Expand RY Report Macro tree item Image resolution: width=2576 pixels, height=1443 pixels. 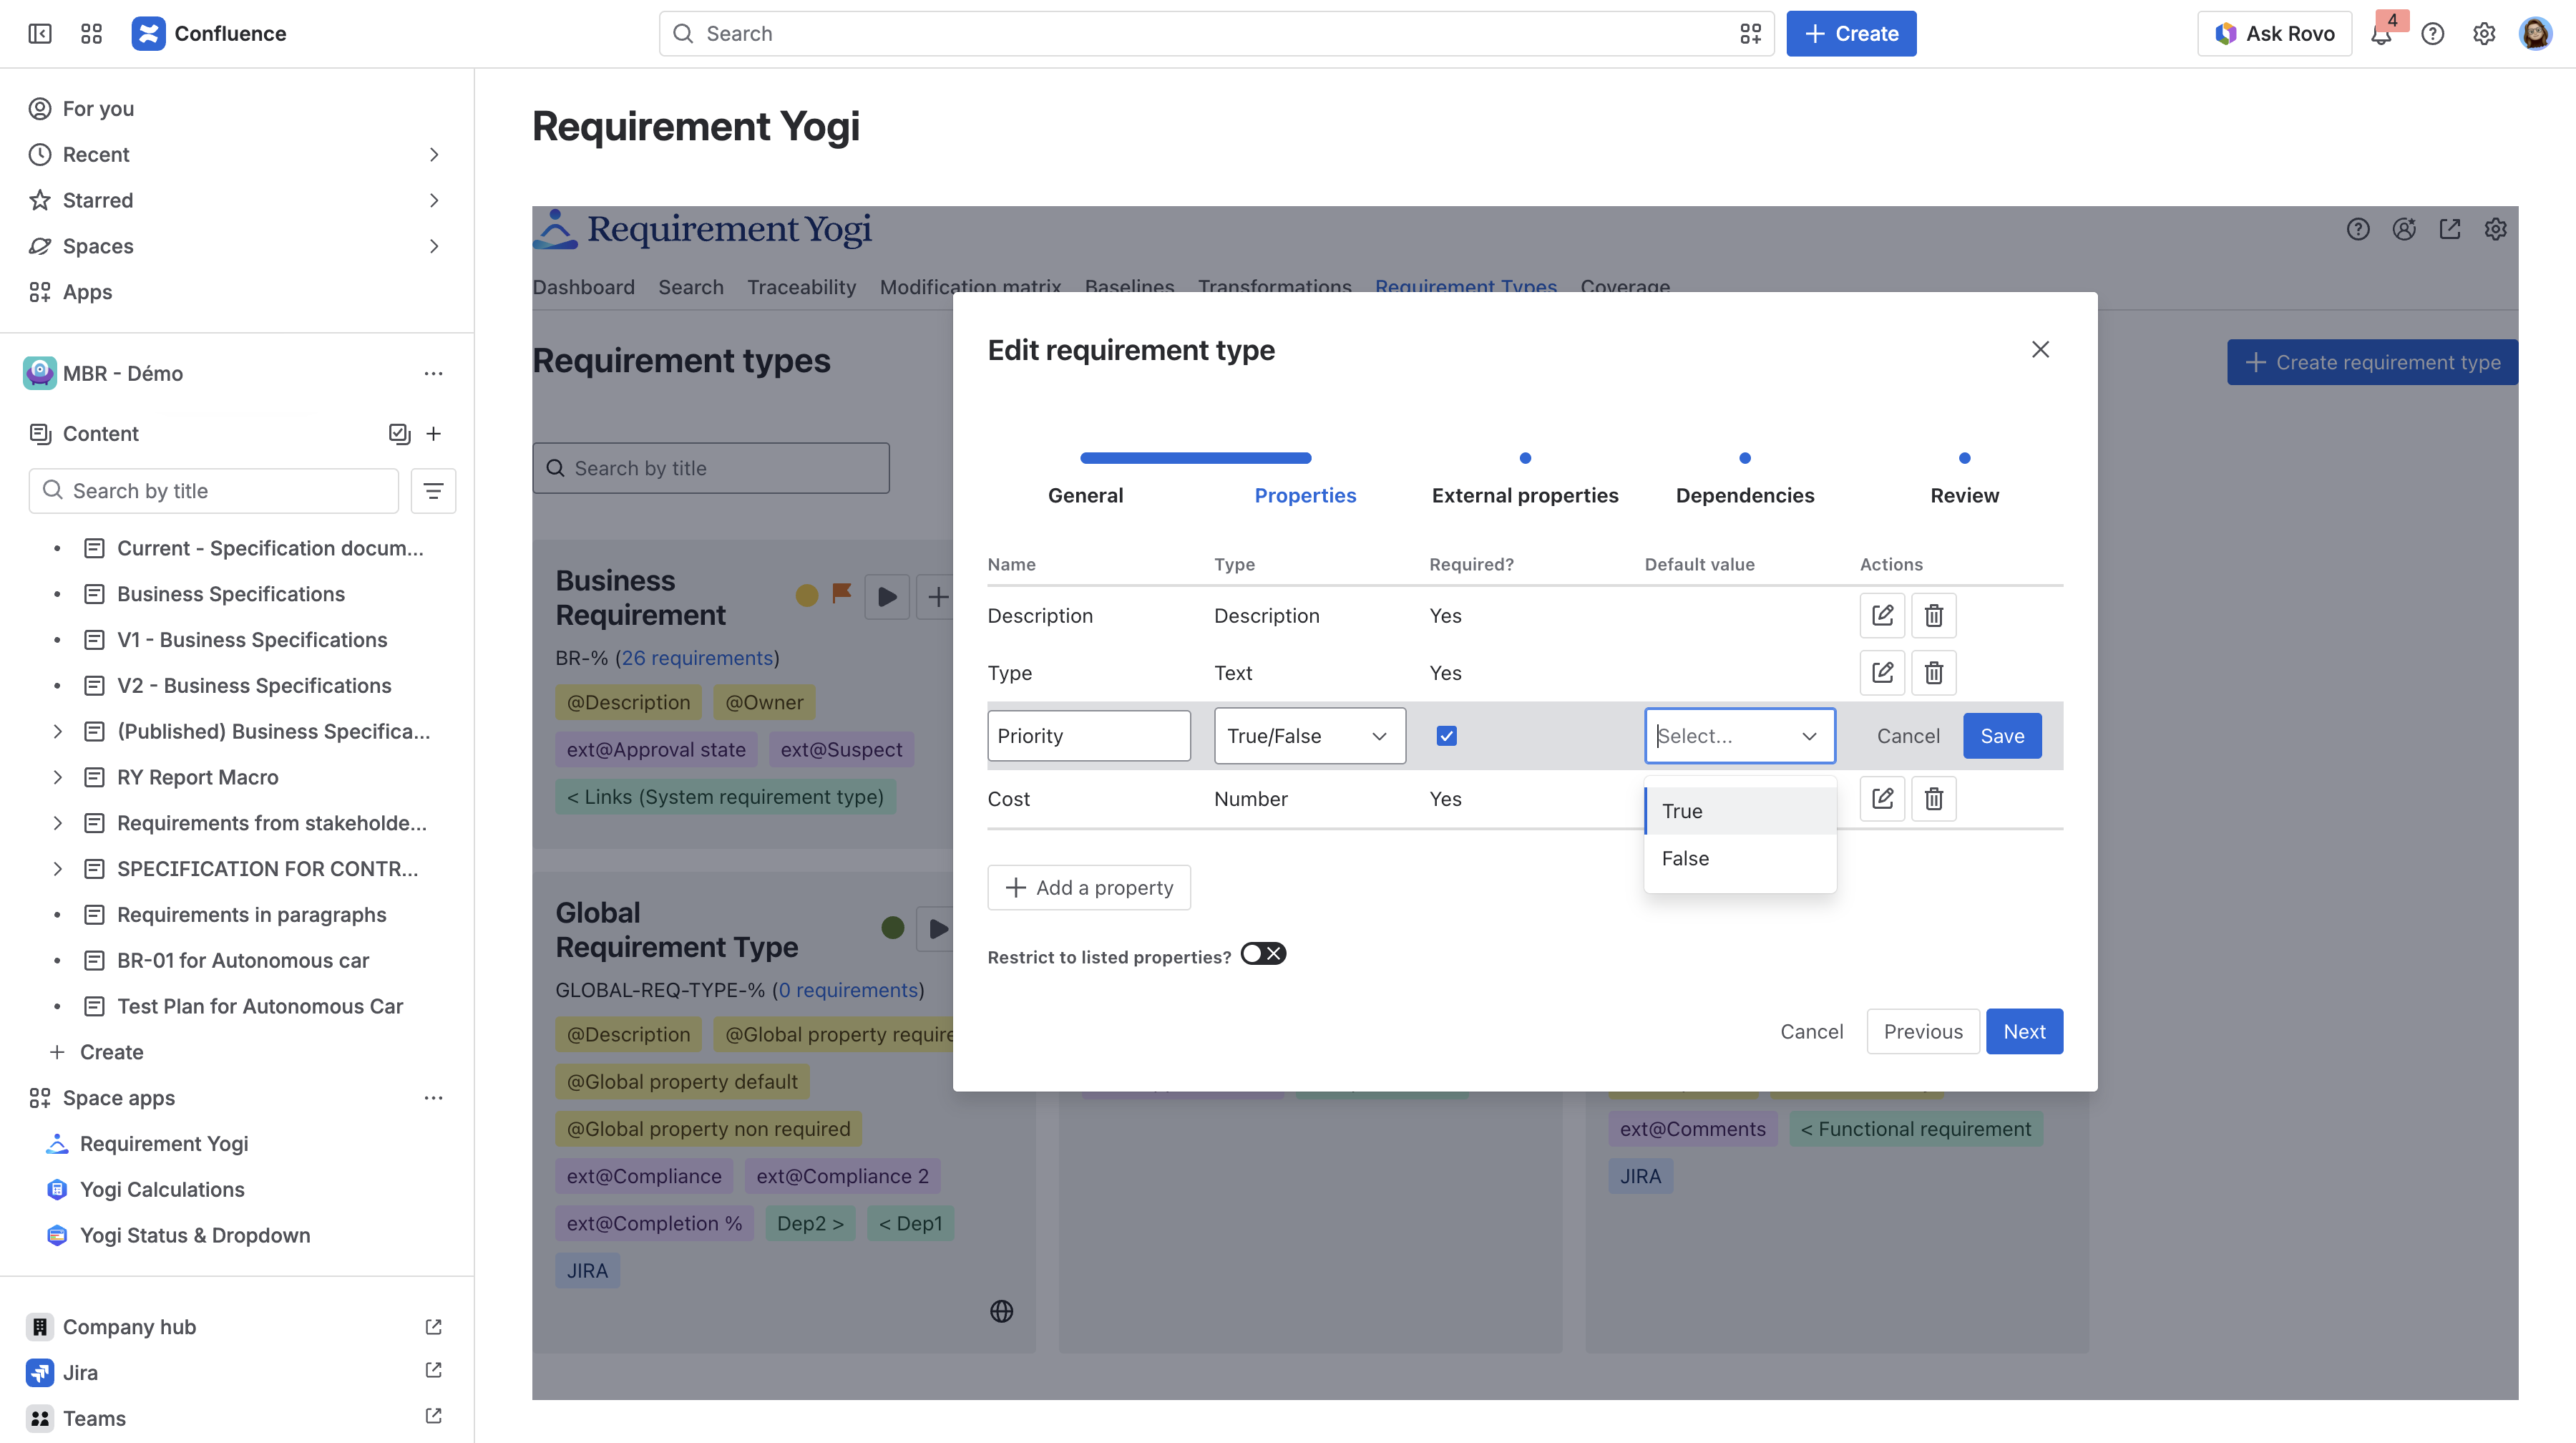point(57,777)
